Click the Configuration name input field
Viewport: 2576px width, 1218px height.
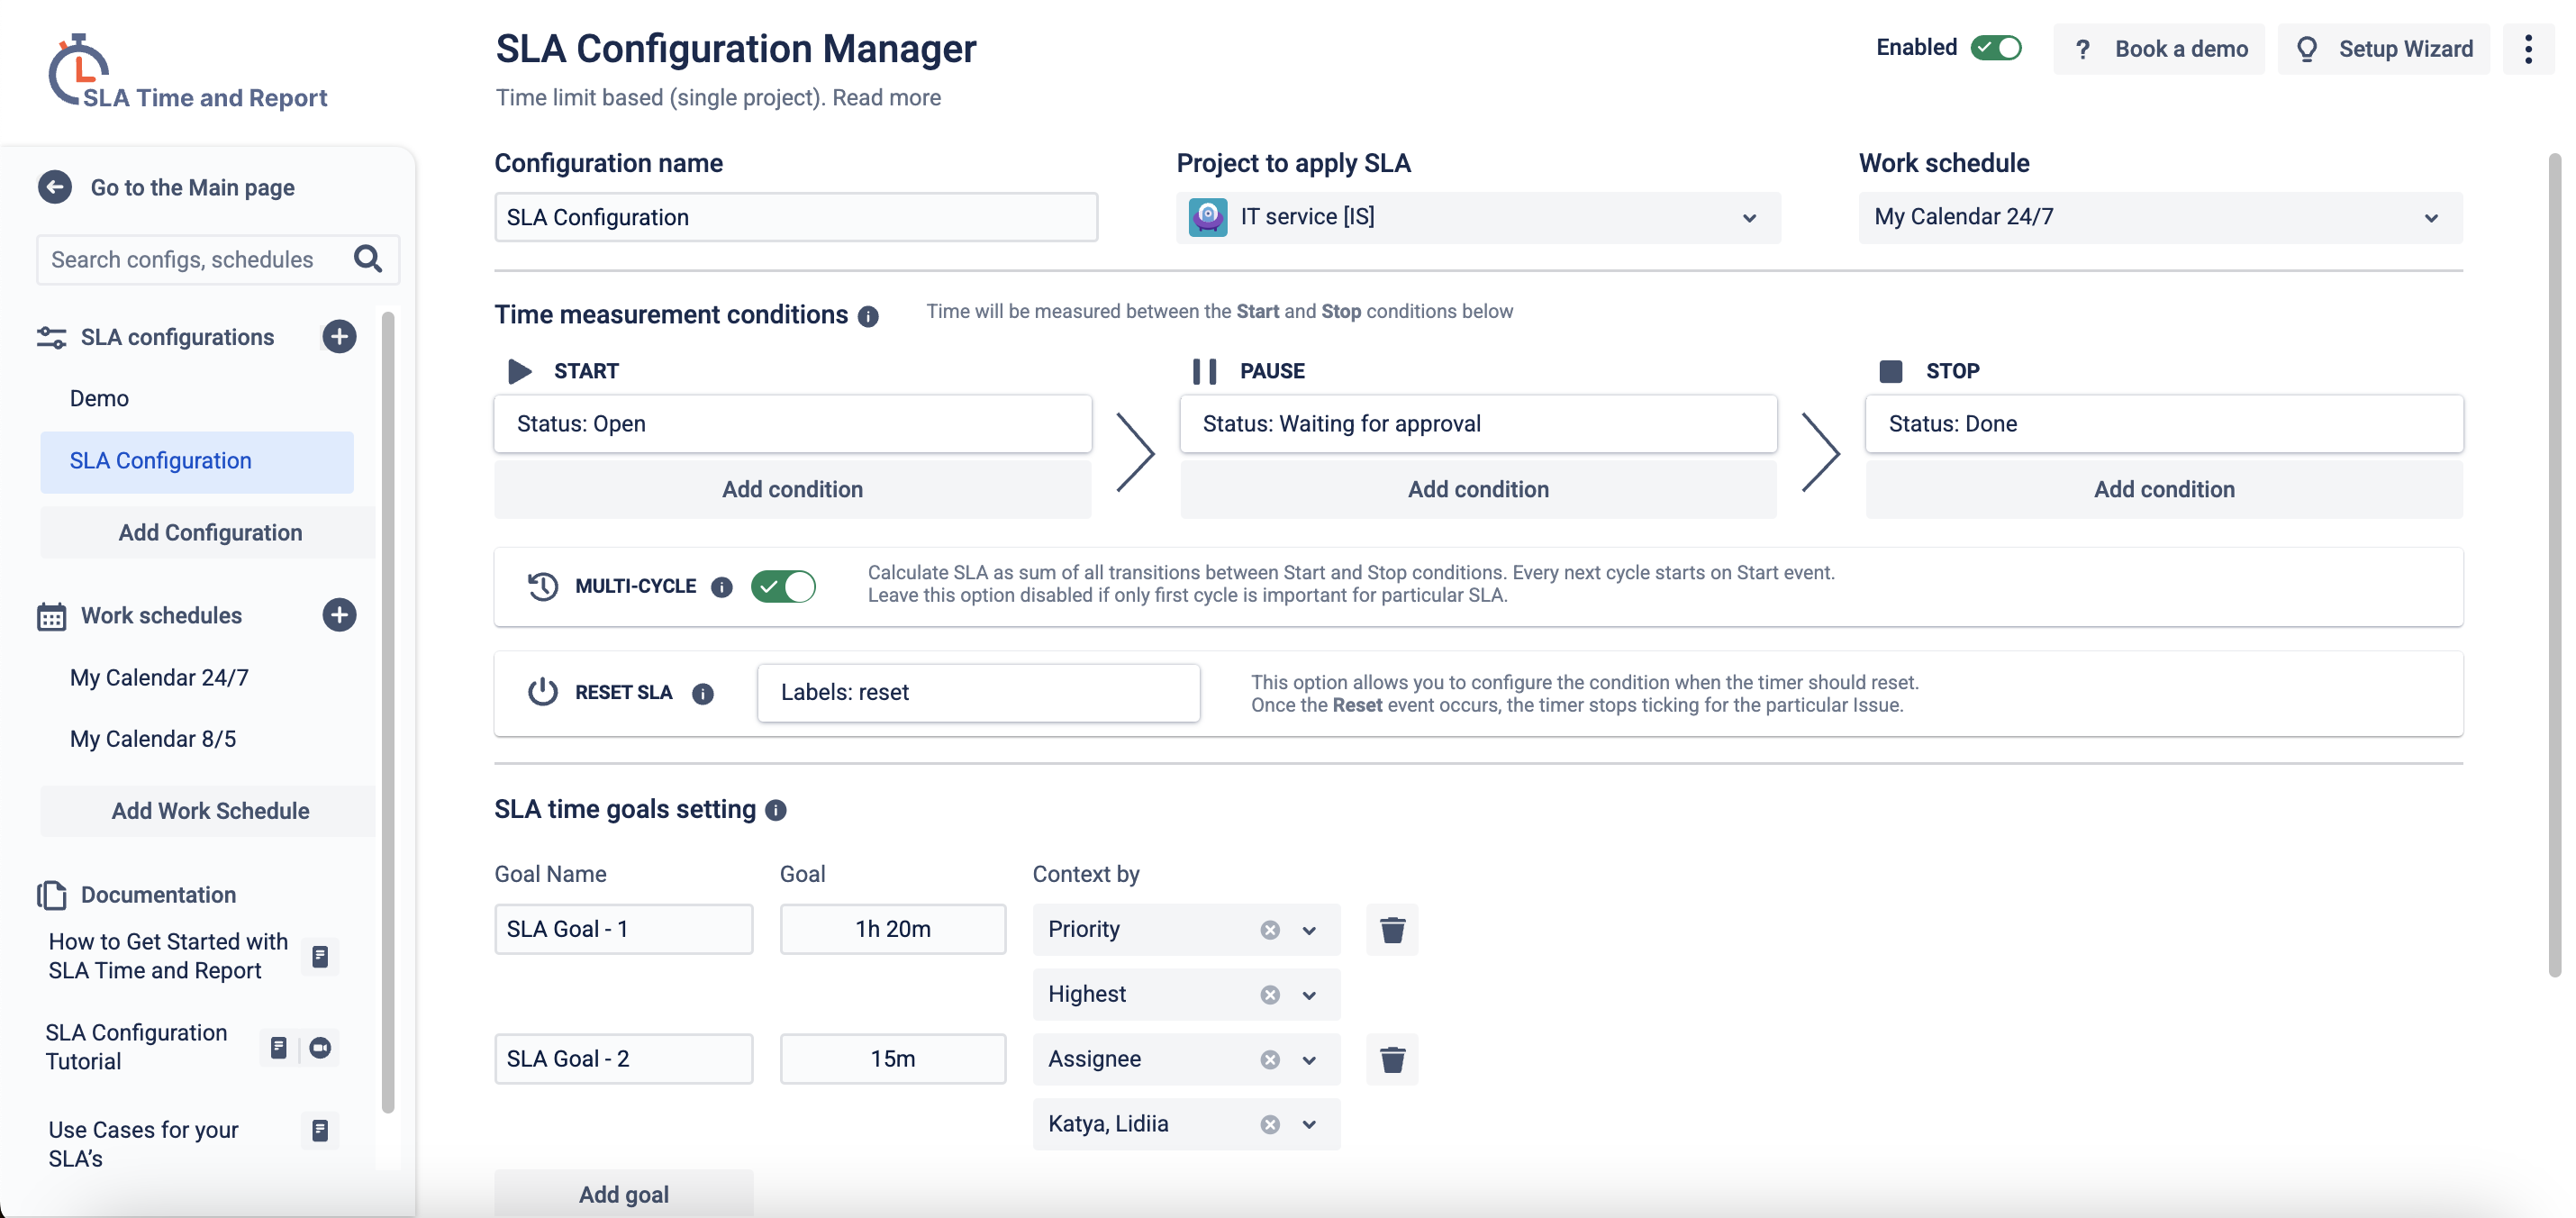[x=795, y=217]
